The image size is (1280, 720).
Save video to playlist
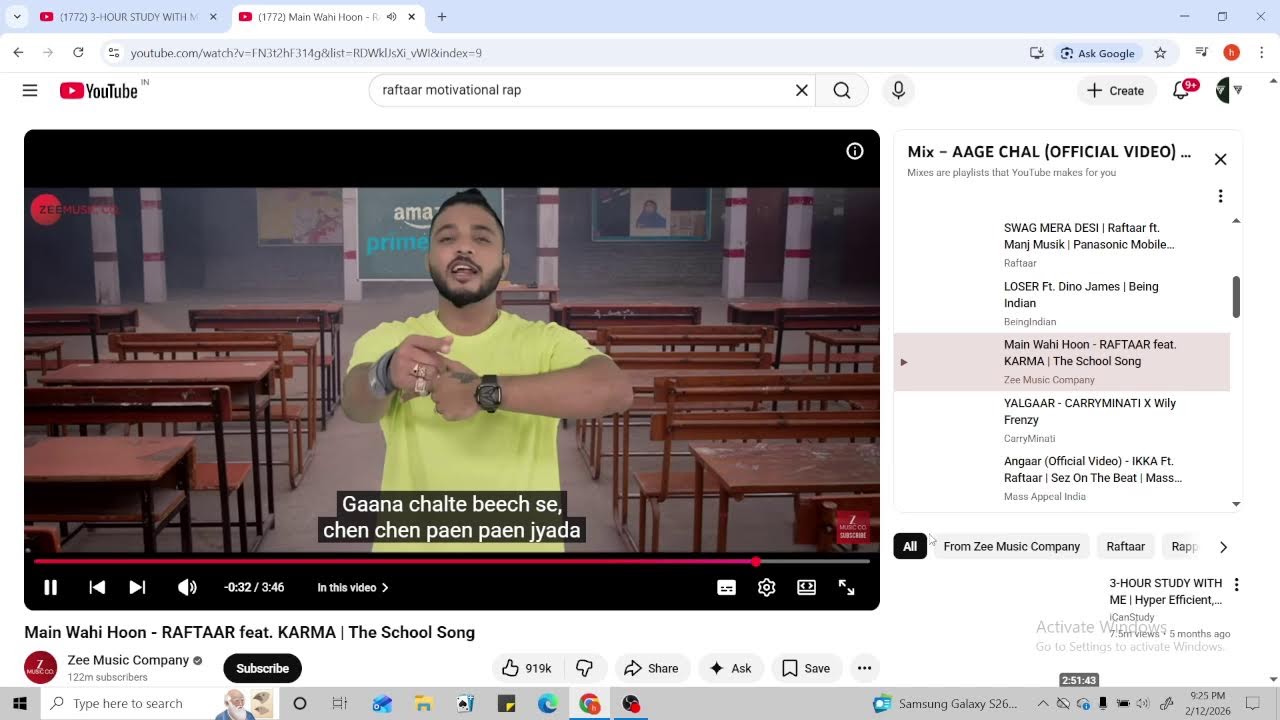click(x=806, y=668)
